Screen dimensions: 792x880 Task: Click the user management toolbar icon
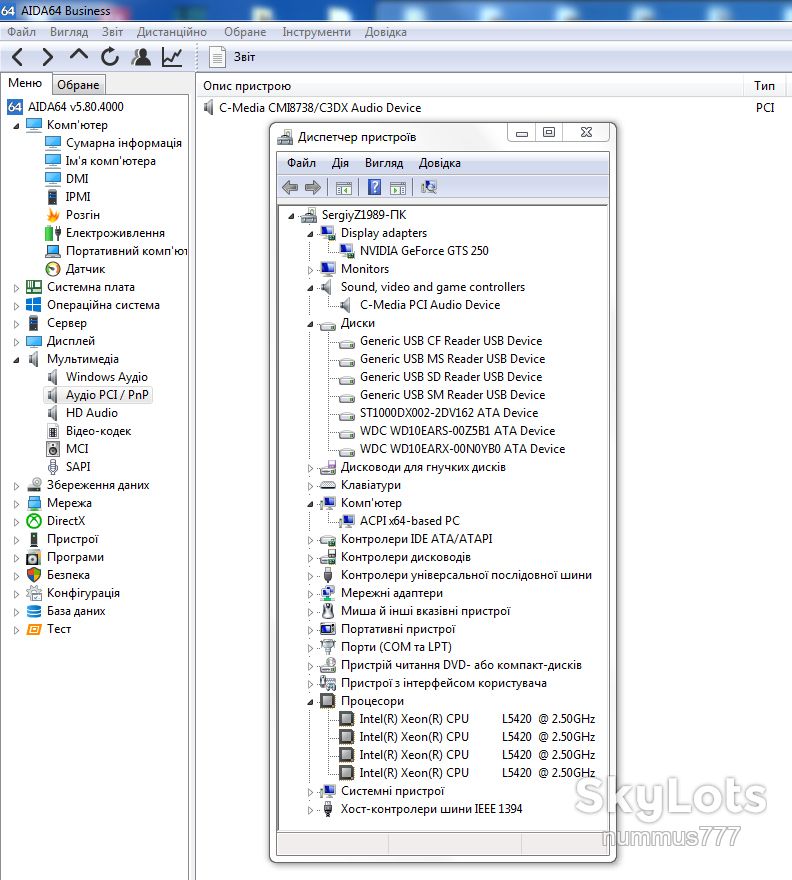point(141,57)
